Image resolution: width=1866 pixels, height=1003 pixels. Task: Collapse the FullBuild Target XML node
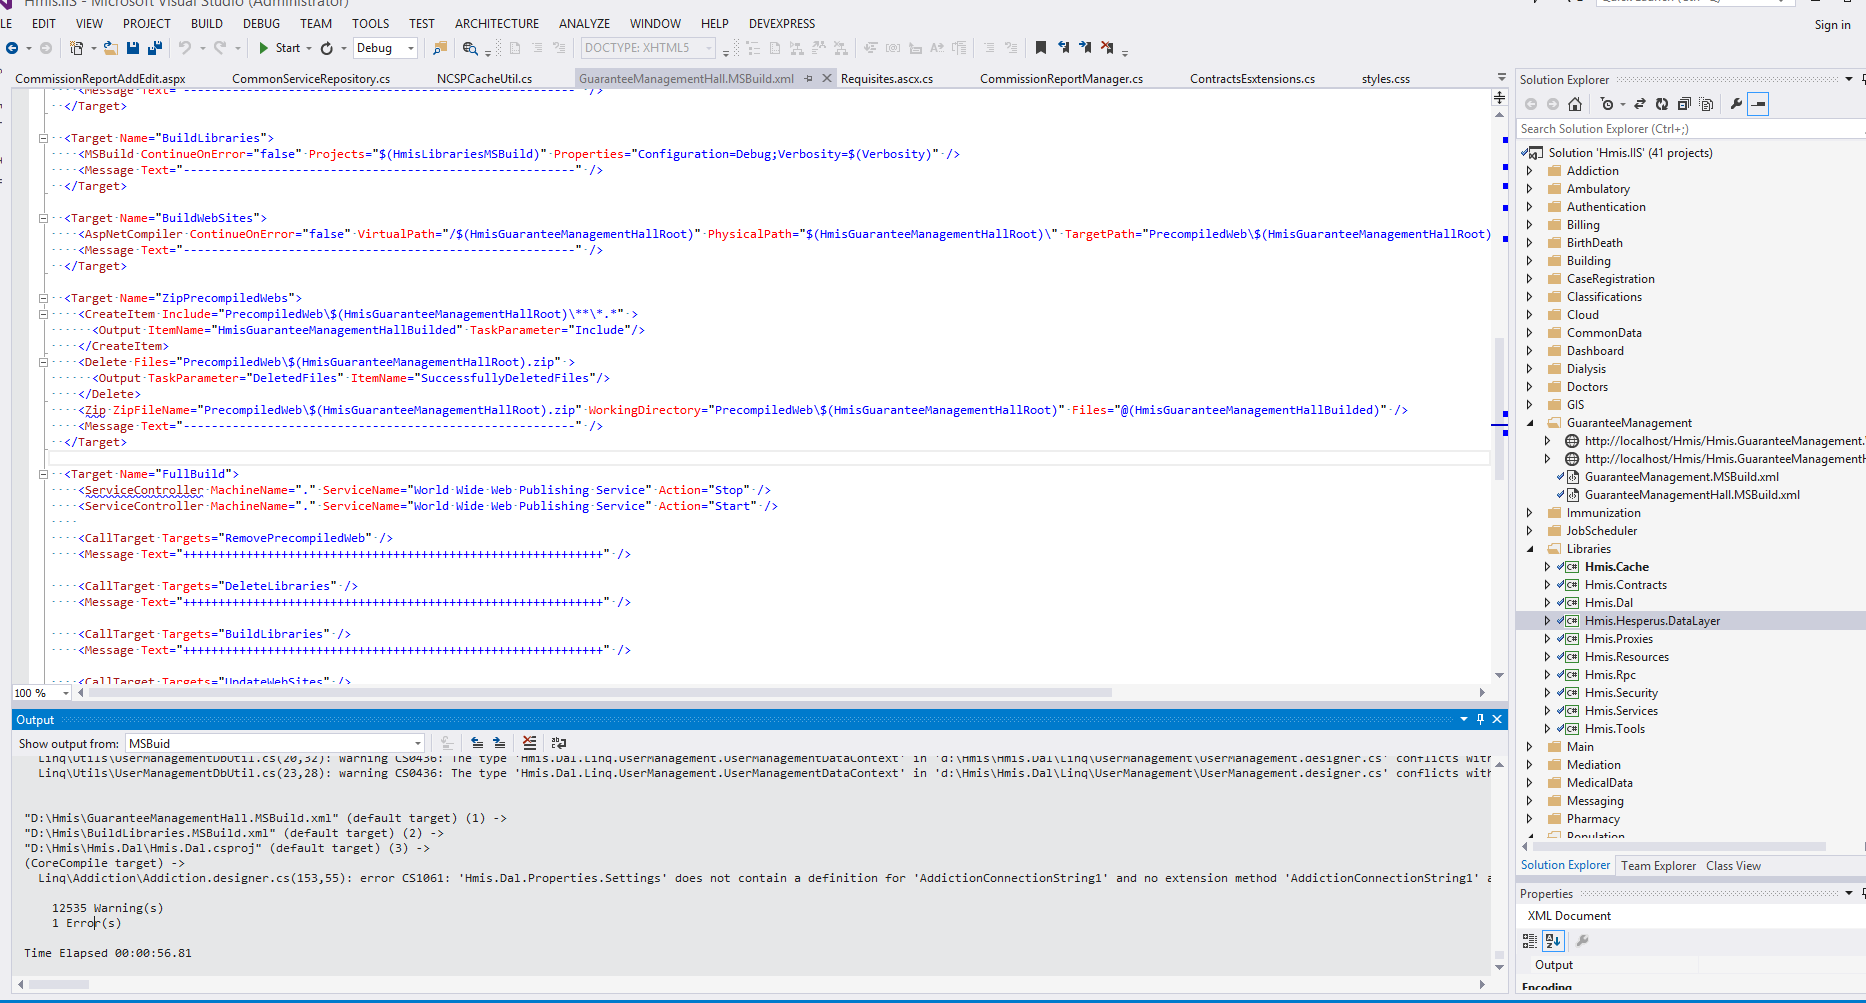pyautogui.click(x=43, y=474)
